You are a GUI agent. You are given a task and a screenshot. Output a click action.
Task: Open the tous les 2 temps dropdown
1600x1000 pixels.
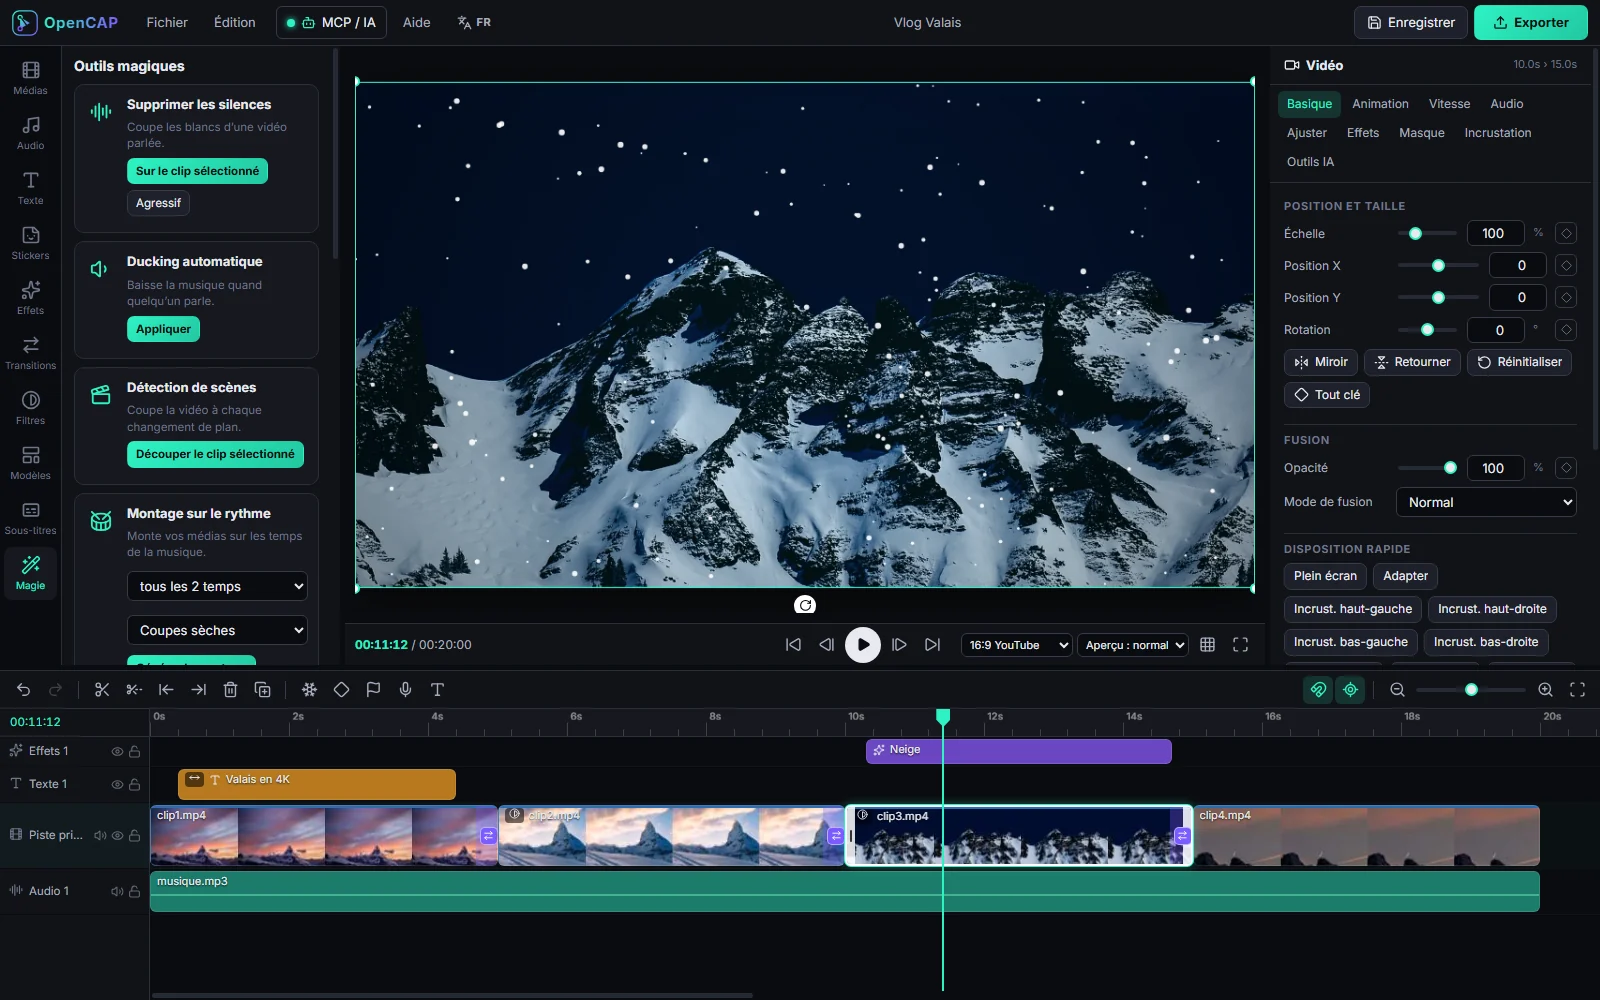click(217, 587)
